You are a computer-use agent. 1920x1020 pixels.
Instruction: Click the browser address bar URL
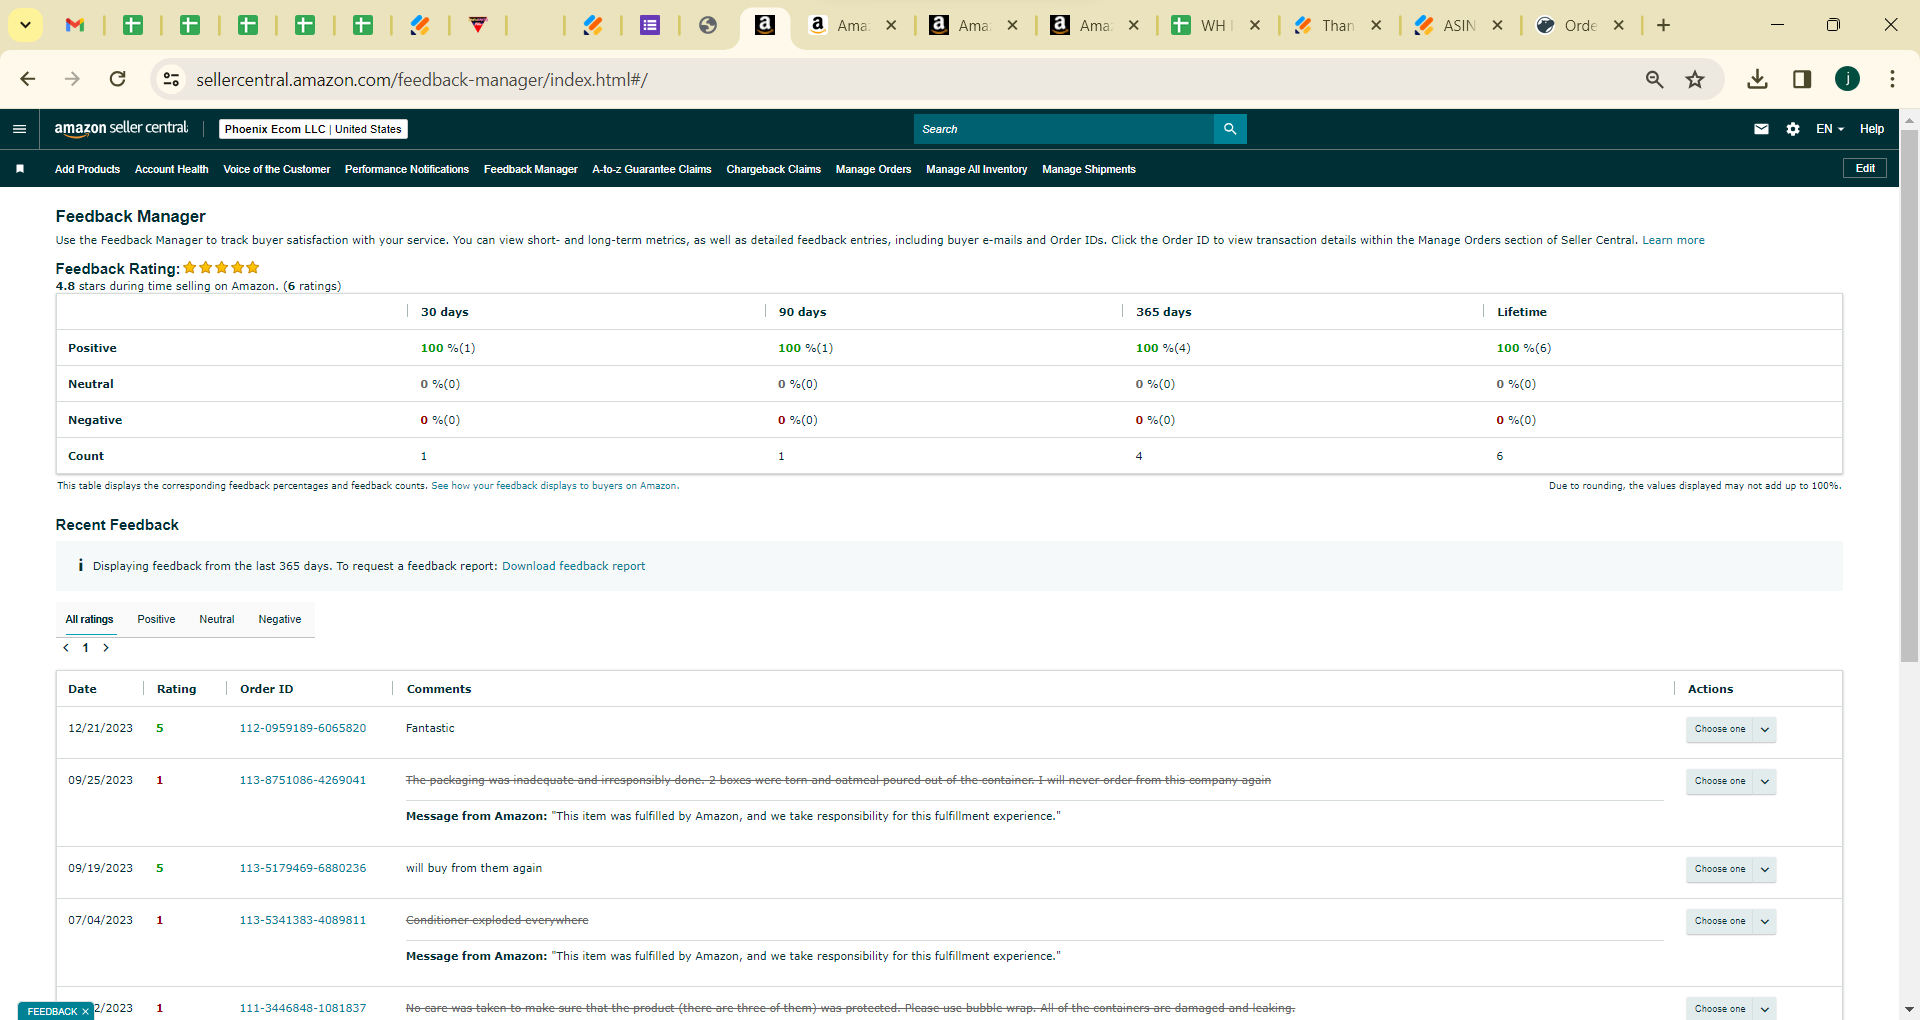click(422, 80)
